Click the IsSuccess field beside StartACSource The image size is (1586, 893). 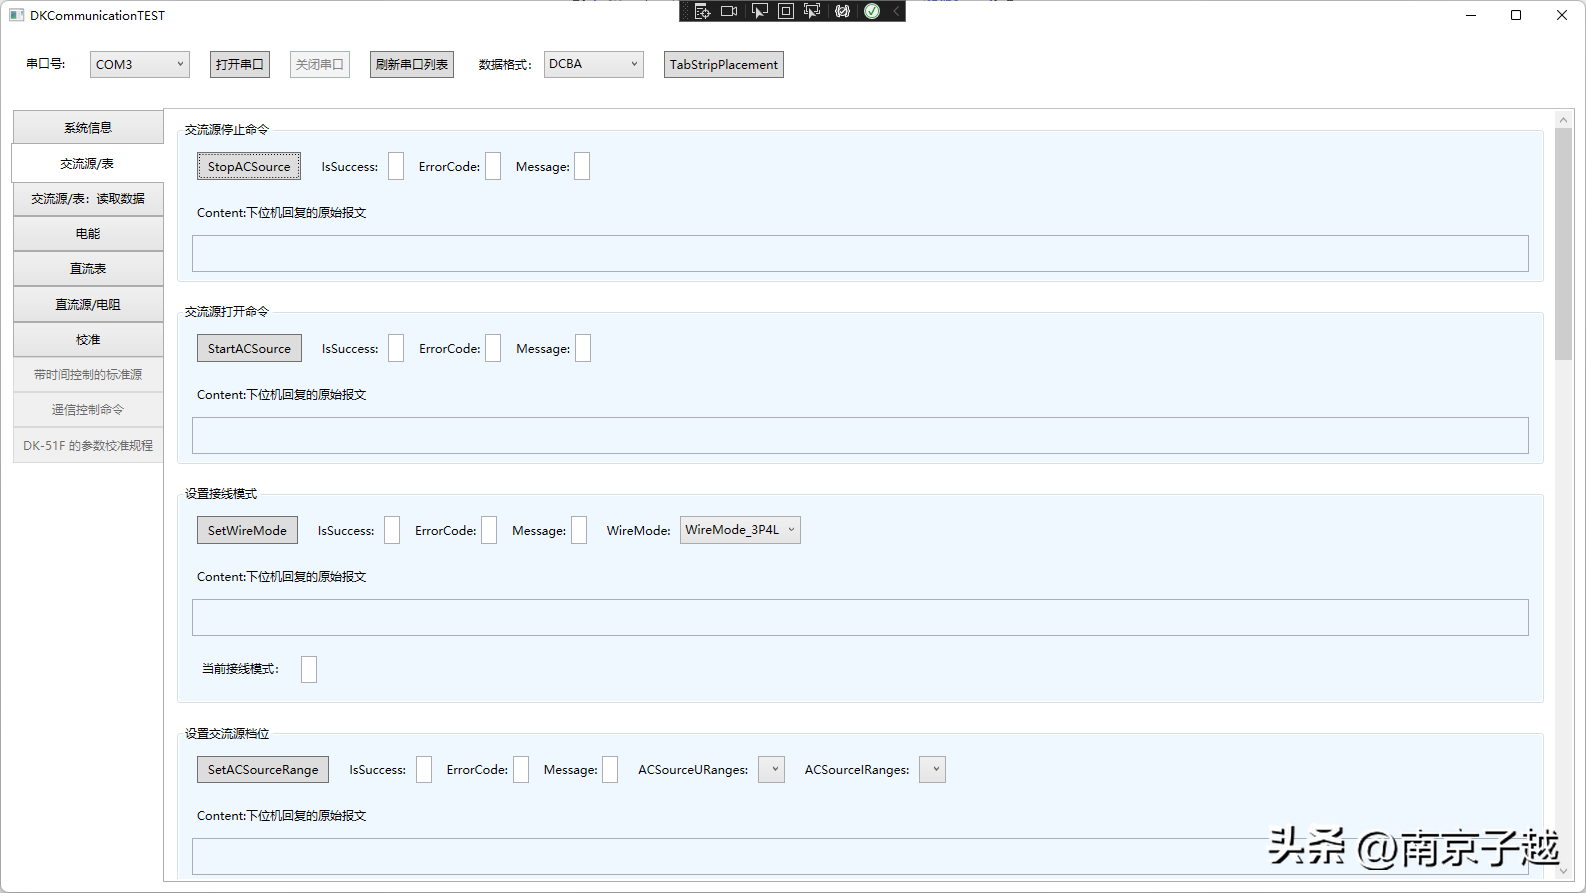coord(396,348)
